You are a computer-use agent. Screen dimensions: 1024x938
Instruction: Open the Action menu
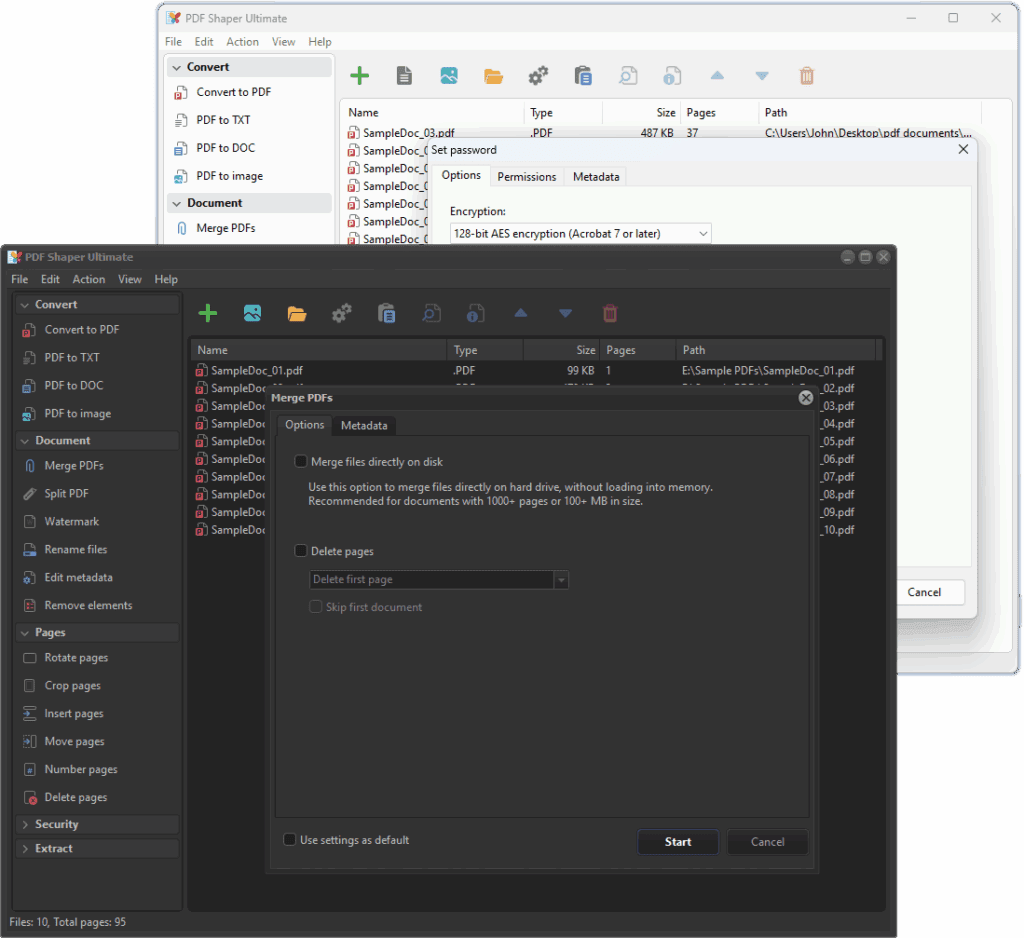[88, 279]
